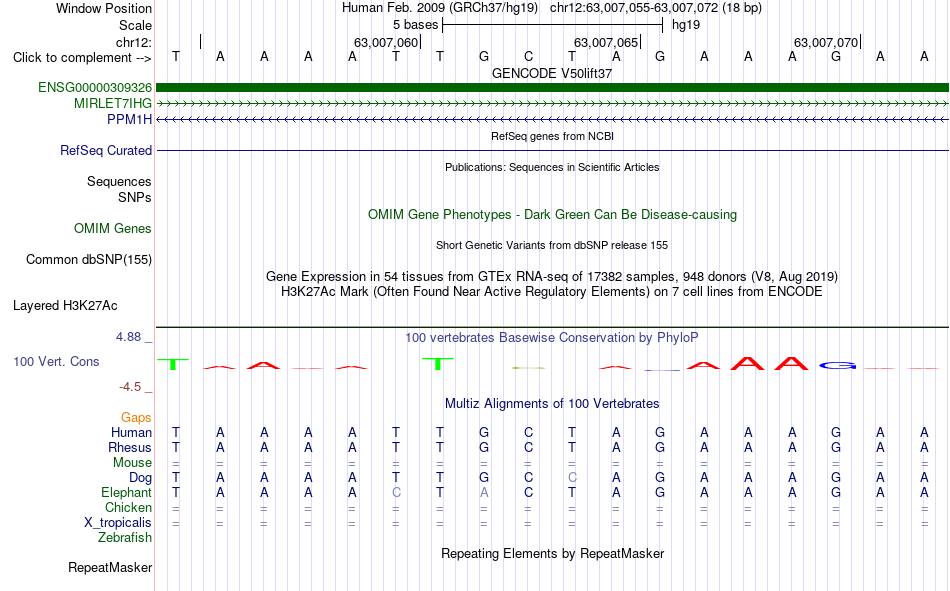The width and height of the screenshot is (950, 591).
Task: Select the Human species row label
Action: tap(131, 432)
